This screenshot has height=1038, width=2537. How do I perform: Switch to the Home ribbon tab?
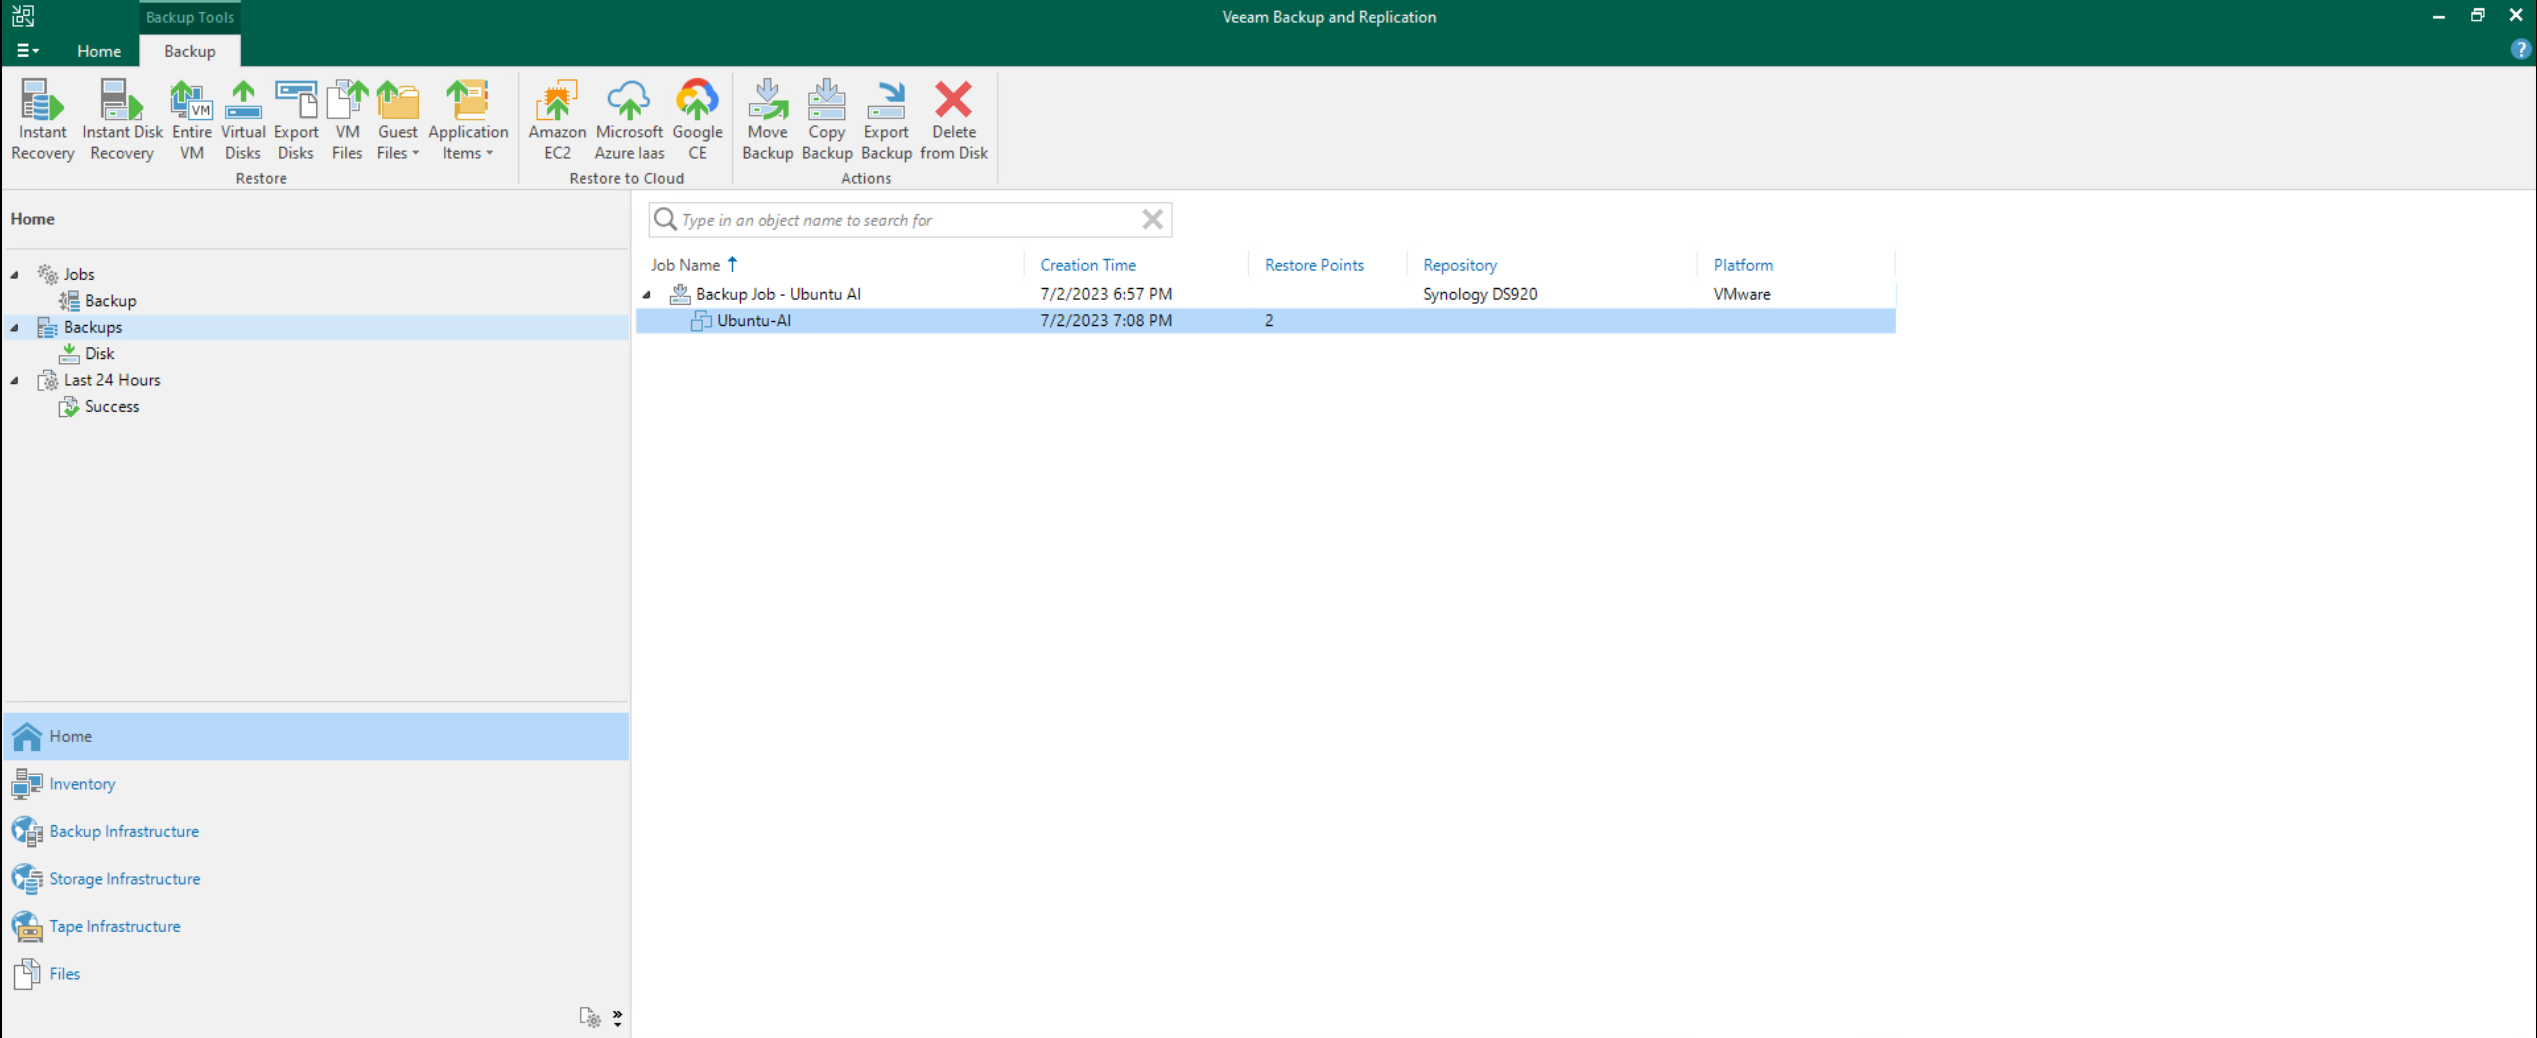point(99,51)
